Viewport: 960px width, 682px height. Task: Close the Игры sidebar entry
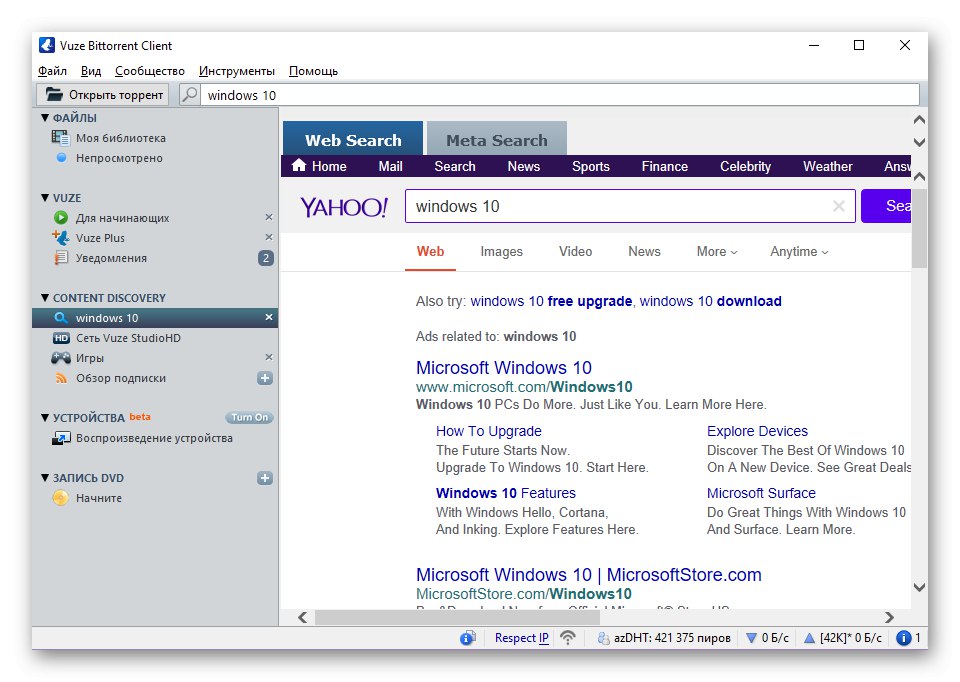(268, 357)
